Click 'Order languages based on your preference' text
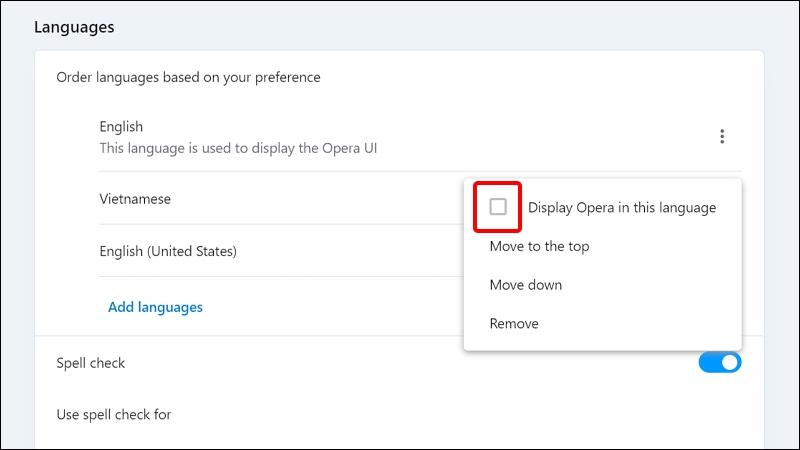Screen dimensions: 800x450 tap(188, 76)
